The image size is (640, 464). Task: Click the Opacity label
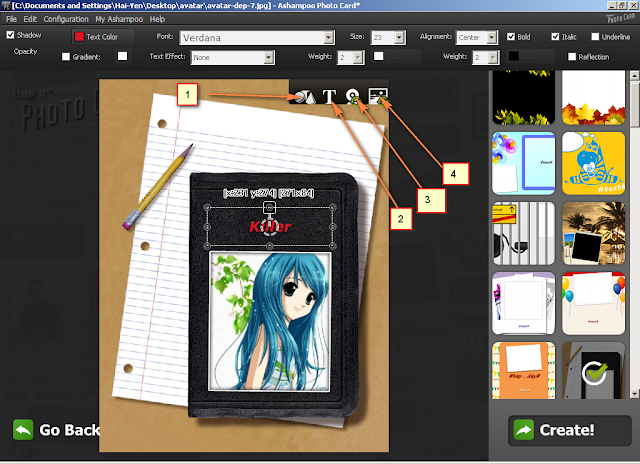(25, 51)
